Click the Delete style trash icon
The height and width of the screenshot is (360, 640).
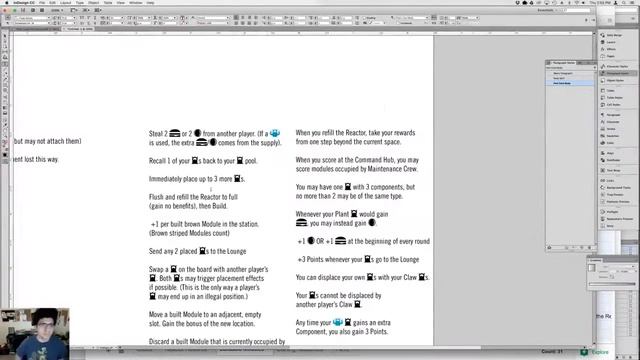[589, 248]
